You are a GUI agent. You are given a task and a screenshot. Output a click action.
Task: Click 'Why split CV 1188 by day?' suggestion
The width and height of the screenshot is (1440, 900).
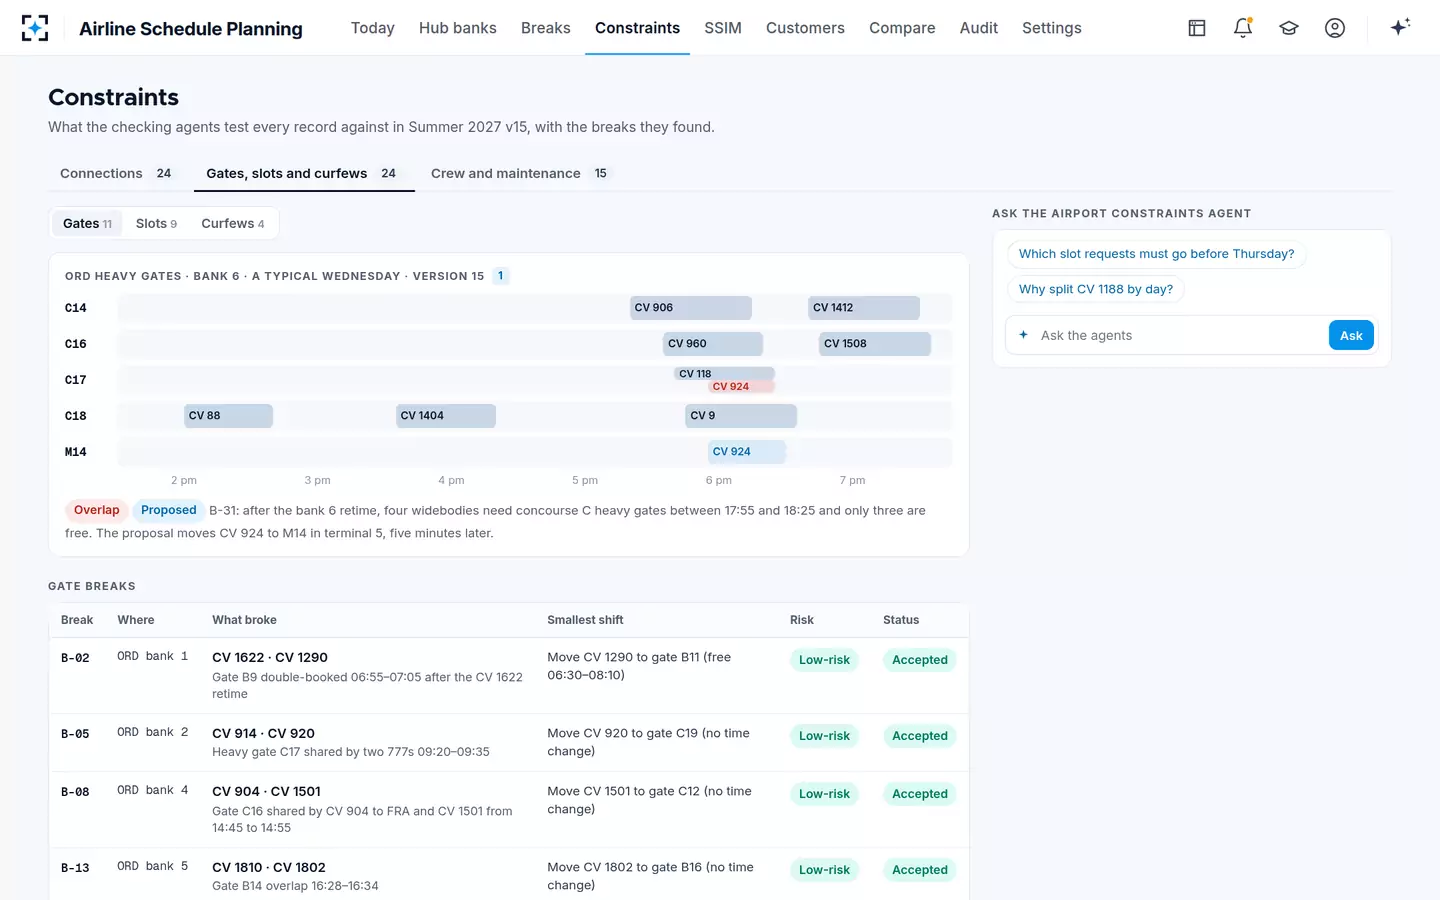(x=1096, y=289)
